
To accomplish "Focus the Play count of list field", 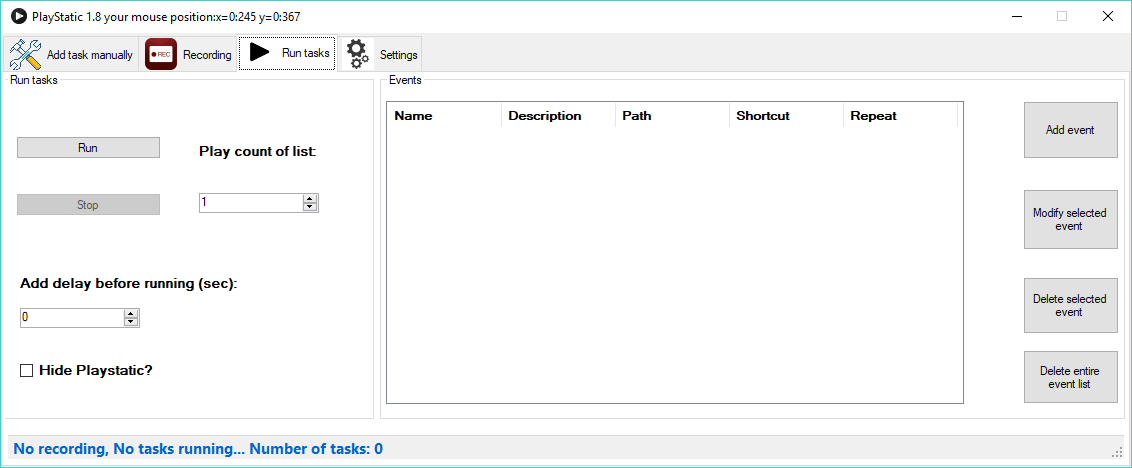I will pos(251,203).
